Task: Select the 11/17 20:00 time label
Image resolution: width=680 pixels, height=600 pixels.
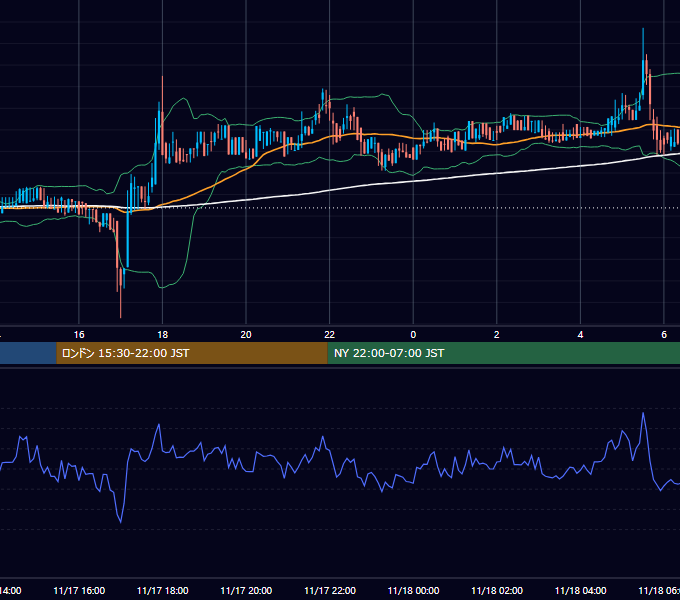Action: coord(246,590)
